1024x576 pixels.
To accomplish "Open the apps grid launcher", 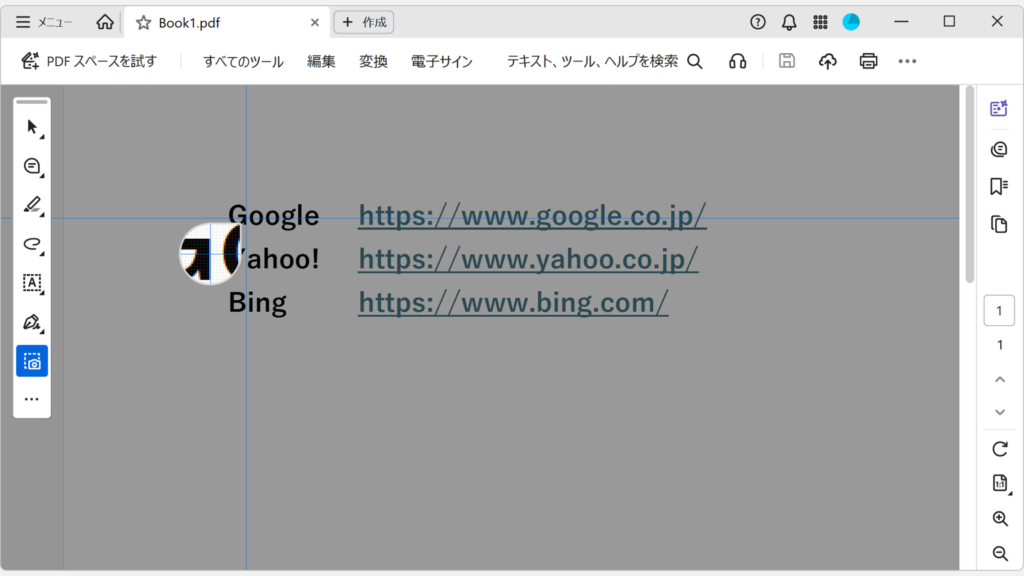I will tap(820, 22).
